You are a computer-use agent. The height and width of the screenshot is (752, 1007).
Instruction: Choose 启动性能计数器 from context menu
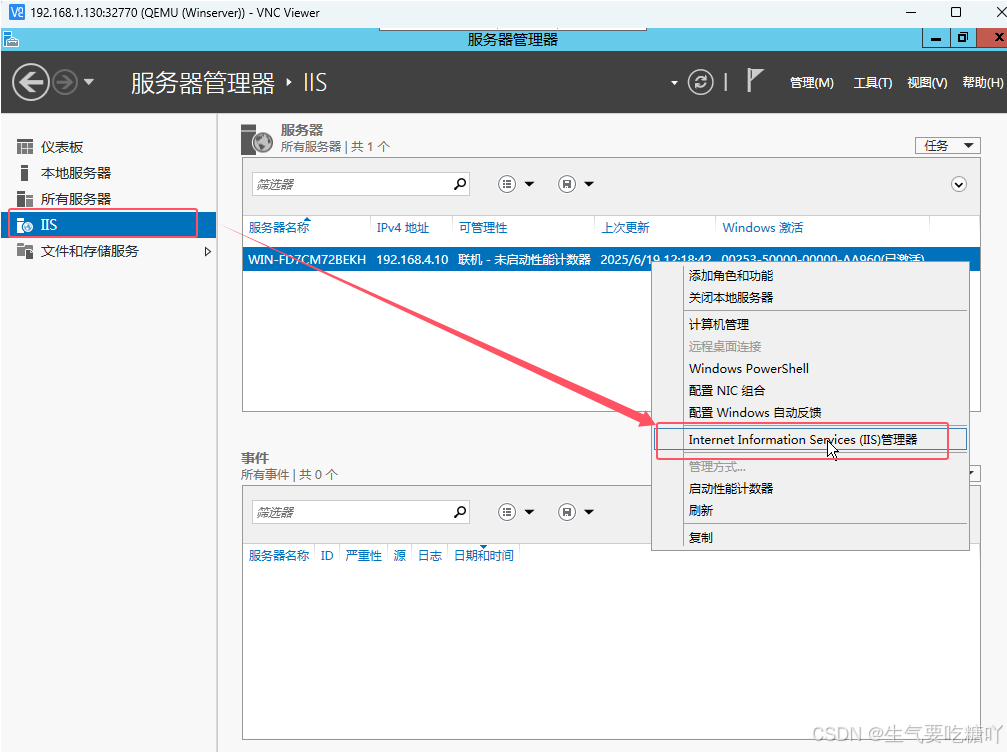point(731,489)
